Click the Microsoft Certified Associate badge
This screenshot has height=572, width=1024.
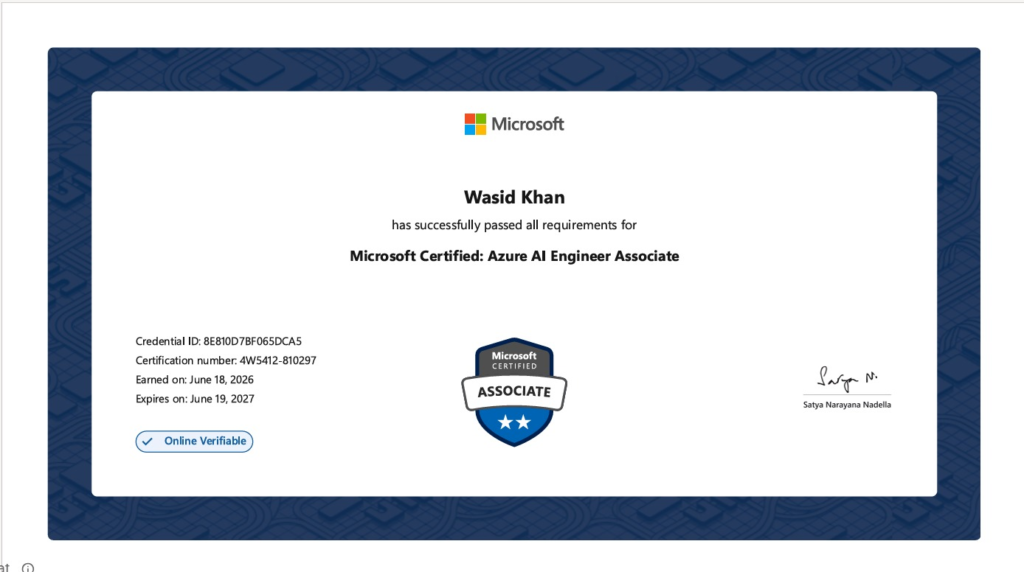514,392
